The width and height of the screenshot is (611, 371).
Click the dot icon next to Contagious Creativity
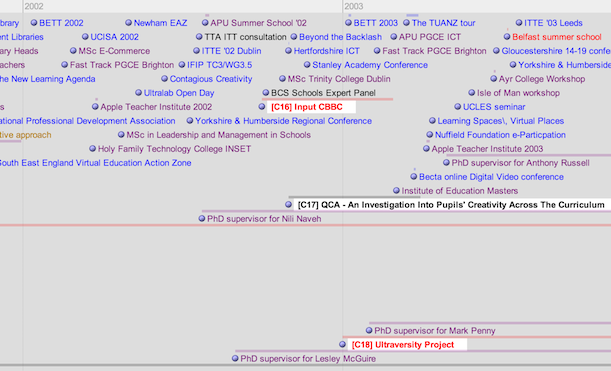(164, 79)
